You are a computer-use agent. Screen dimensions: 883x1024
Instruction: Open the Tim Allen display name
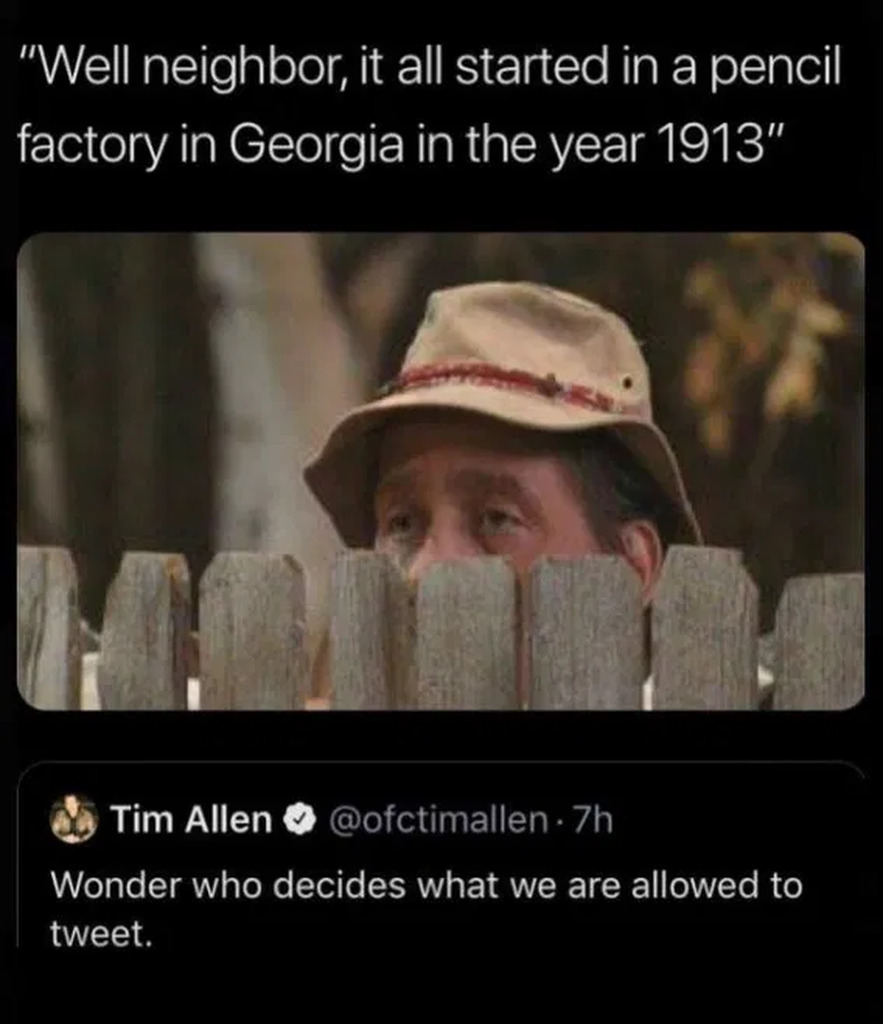[x=191, y=820]
